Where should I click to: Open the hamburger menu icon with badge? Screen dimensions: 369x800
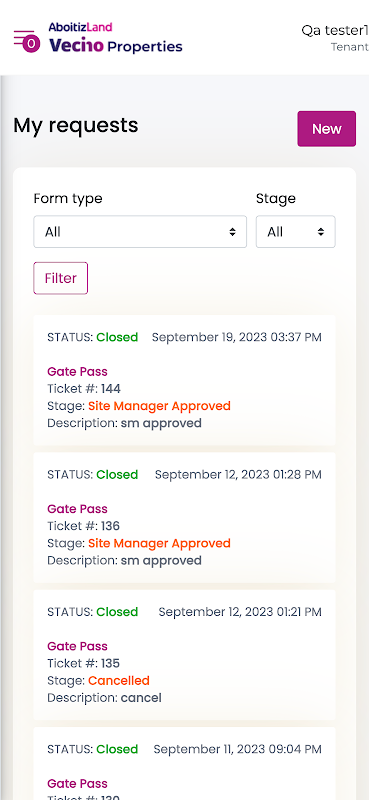[27, 41]
